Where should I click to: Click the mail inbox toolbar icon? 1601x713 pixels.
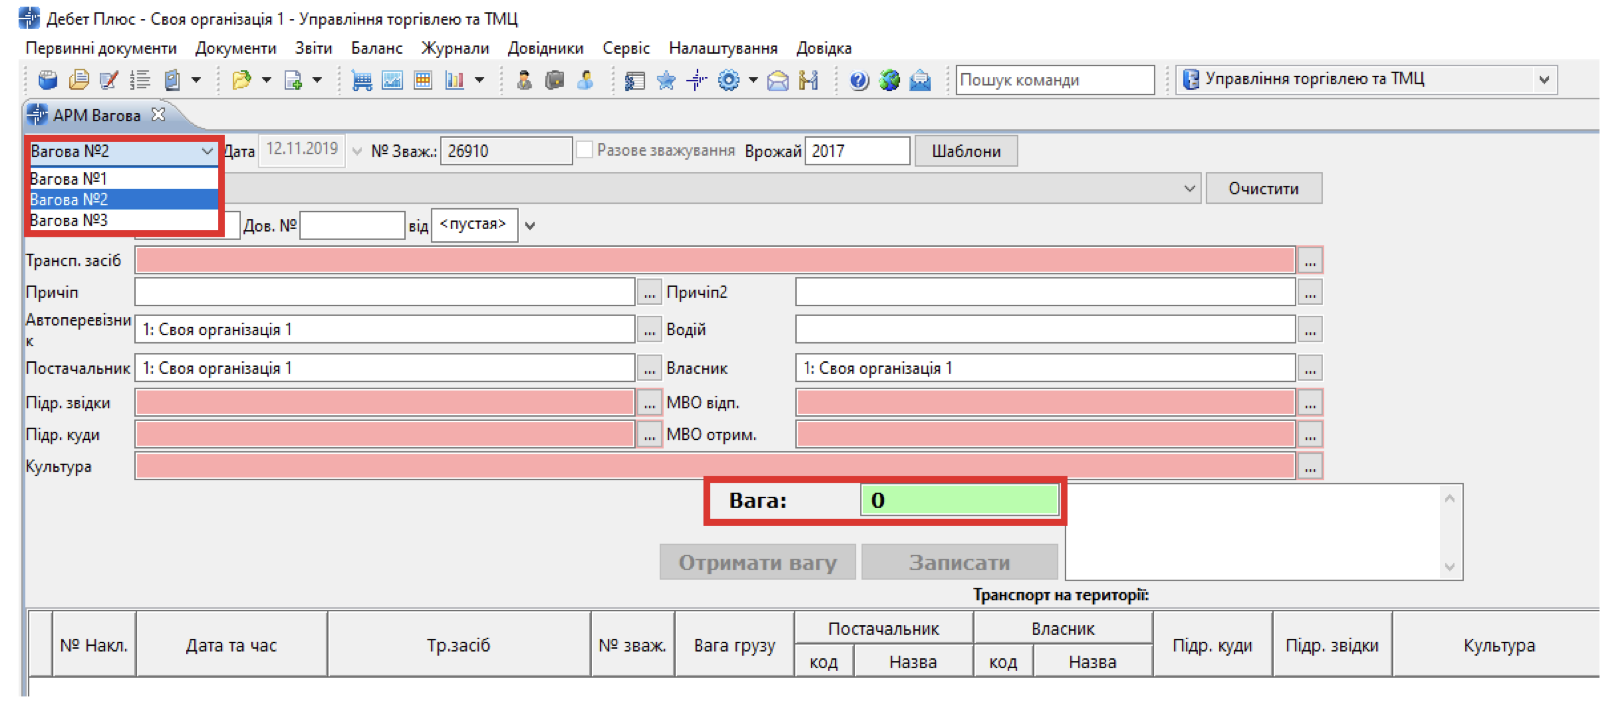point(920,80)
